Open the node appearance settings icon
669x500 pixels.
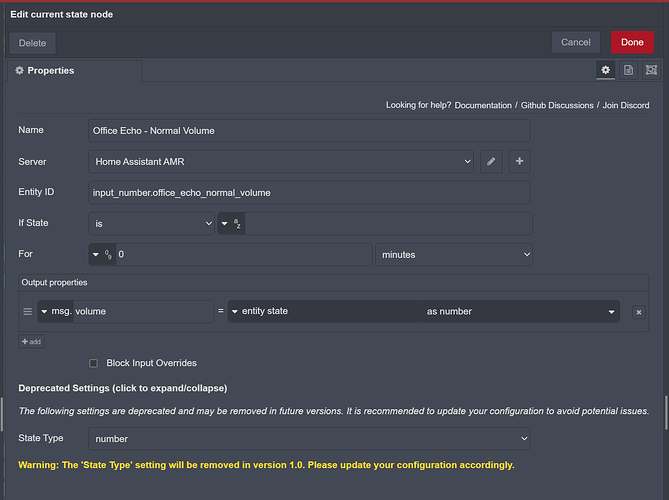pyautogui.click(x=651, y=70)
